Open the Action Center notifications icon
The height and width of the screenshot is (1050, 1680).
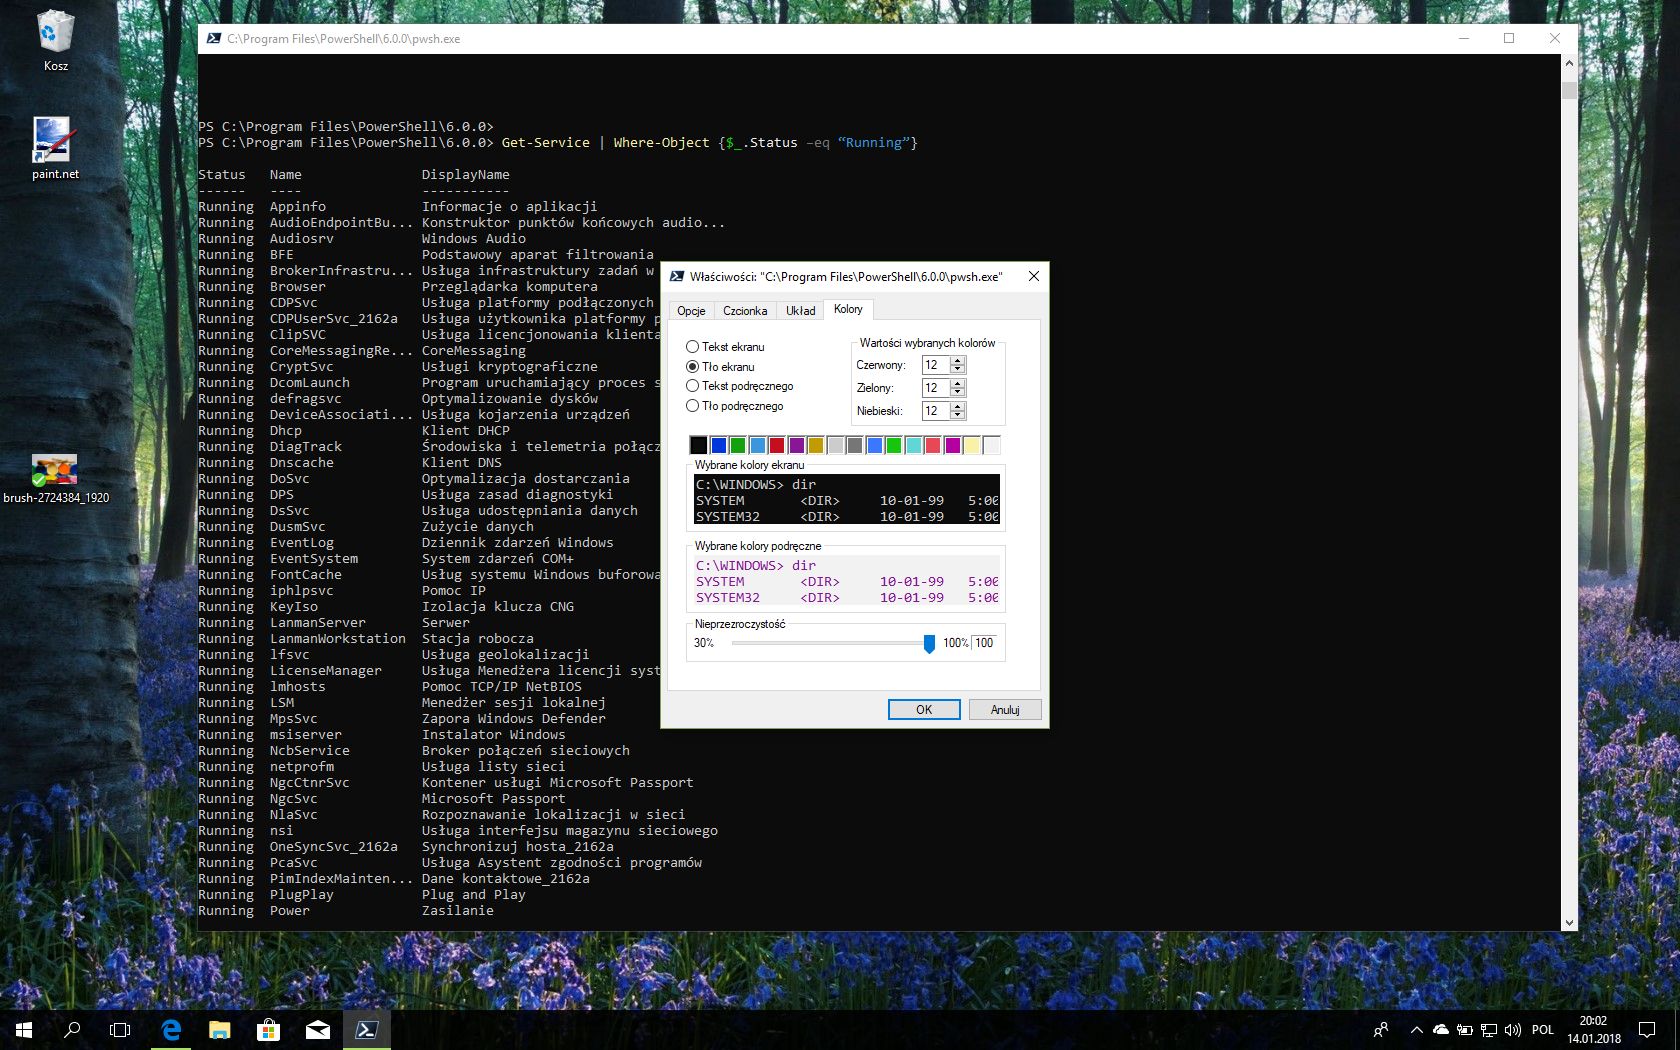coord(1647,1029)
